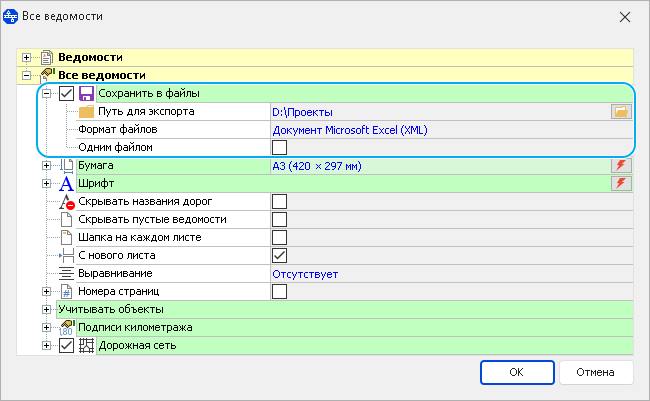This screenshot has width=650, height=401.
Task: Select the Сохранить в файлы row label
Action: pyautogui.click(x=149, y=93)
